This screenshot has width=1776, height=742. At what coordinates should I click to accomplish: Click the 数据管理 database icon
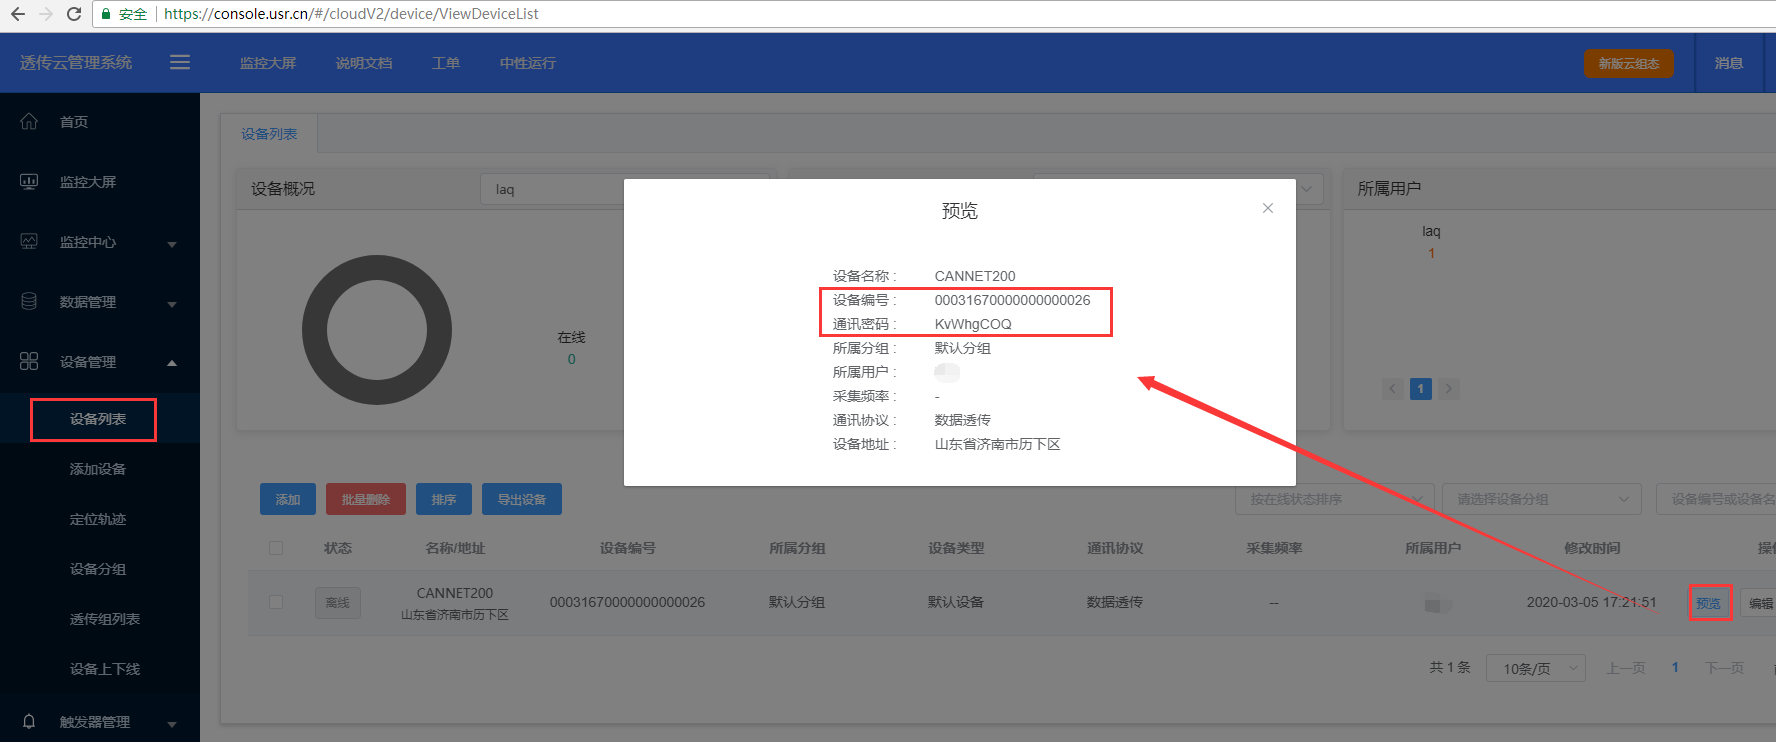(x=29, y=301)
